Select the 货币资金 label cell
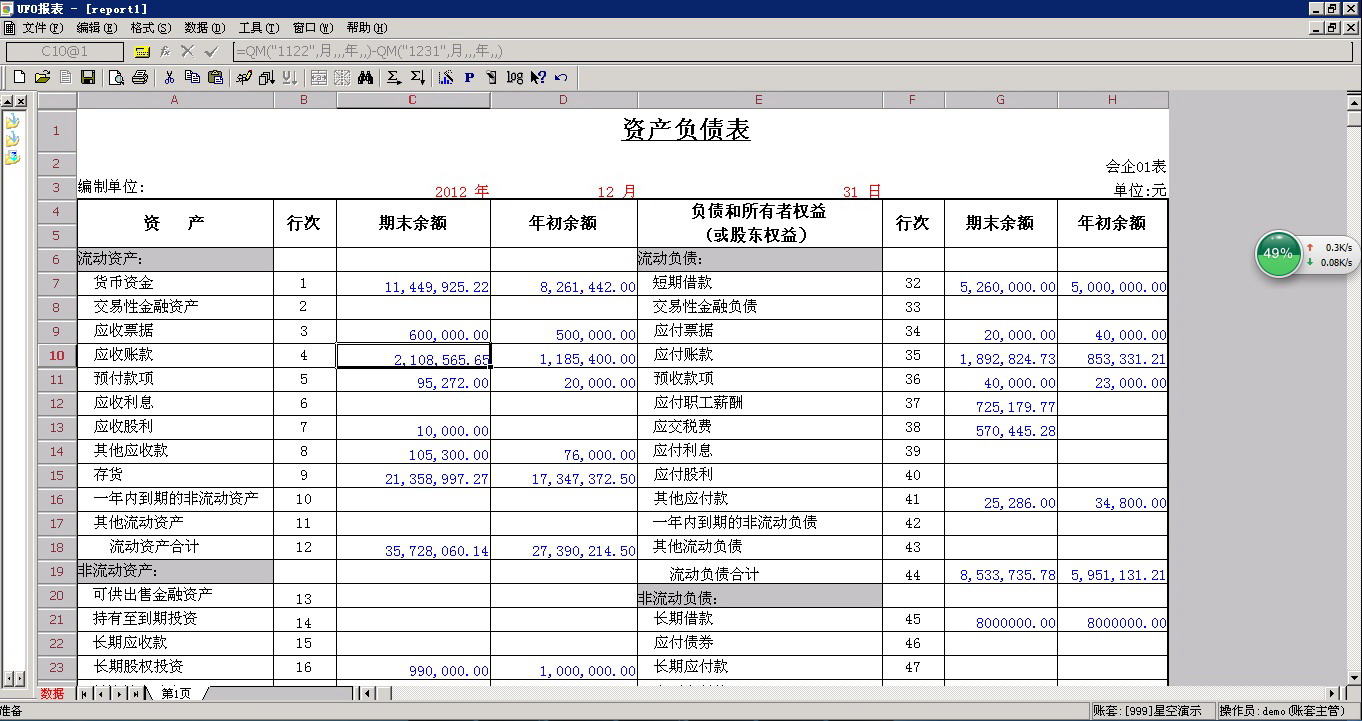Image resolution: width=1362 pixels, height=721 pixels. (x=175, y=283)
